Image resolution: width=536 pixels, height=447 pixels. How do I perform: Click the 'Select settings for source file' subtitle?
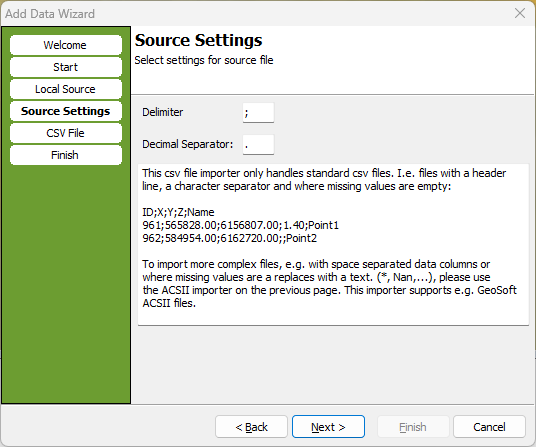coord(204,60)
